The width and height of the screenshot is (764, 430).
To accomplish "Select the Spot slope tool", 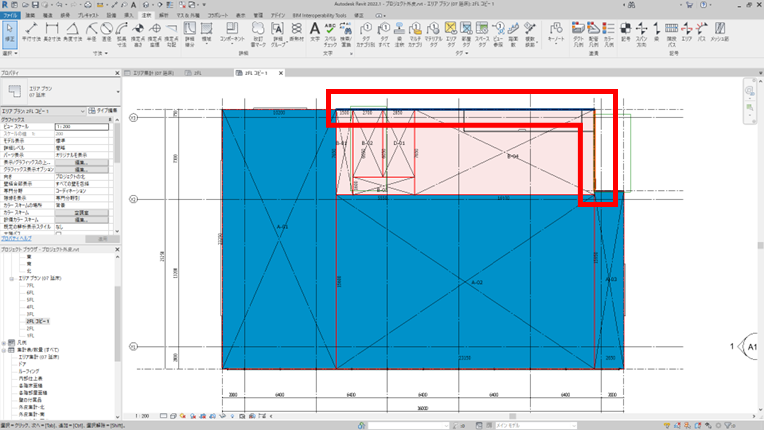I will tap(171, 35).
